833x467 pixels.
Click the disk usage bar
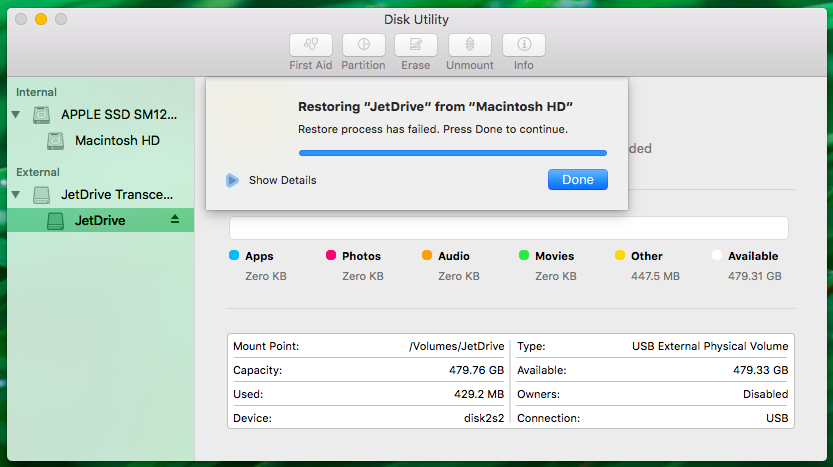509,228
